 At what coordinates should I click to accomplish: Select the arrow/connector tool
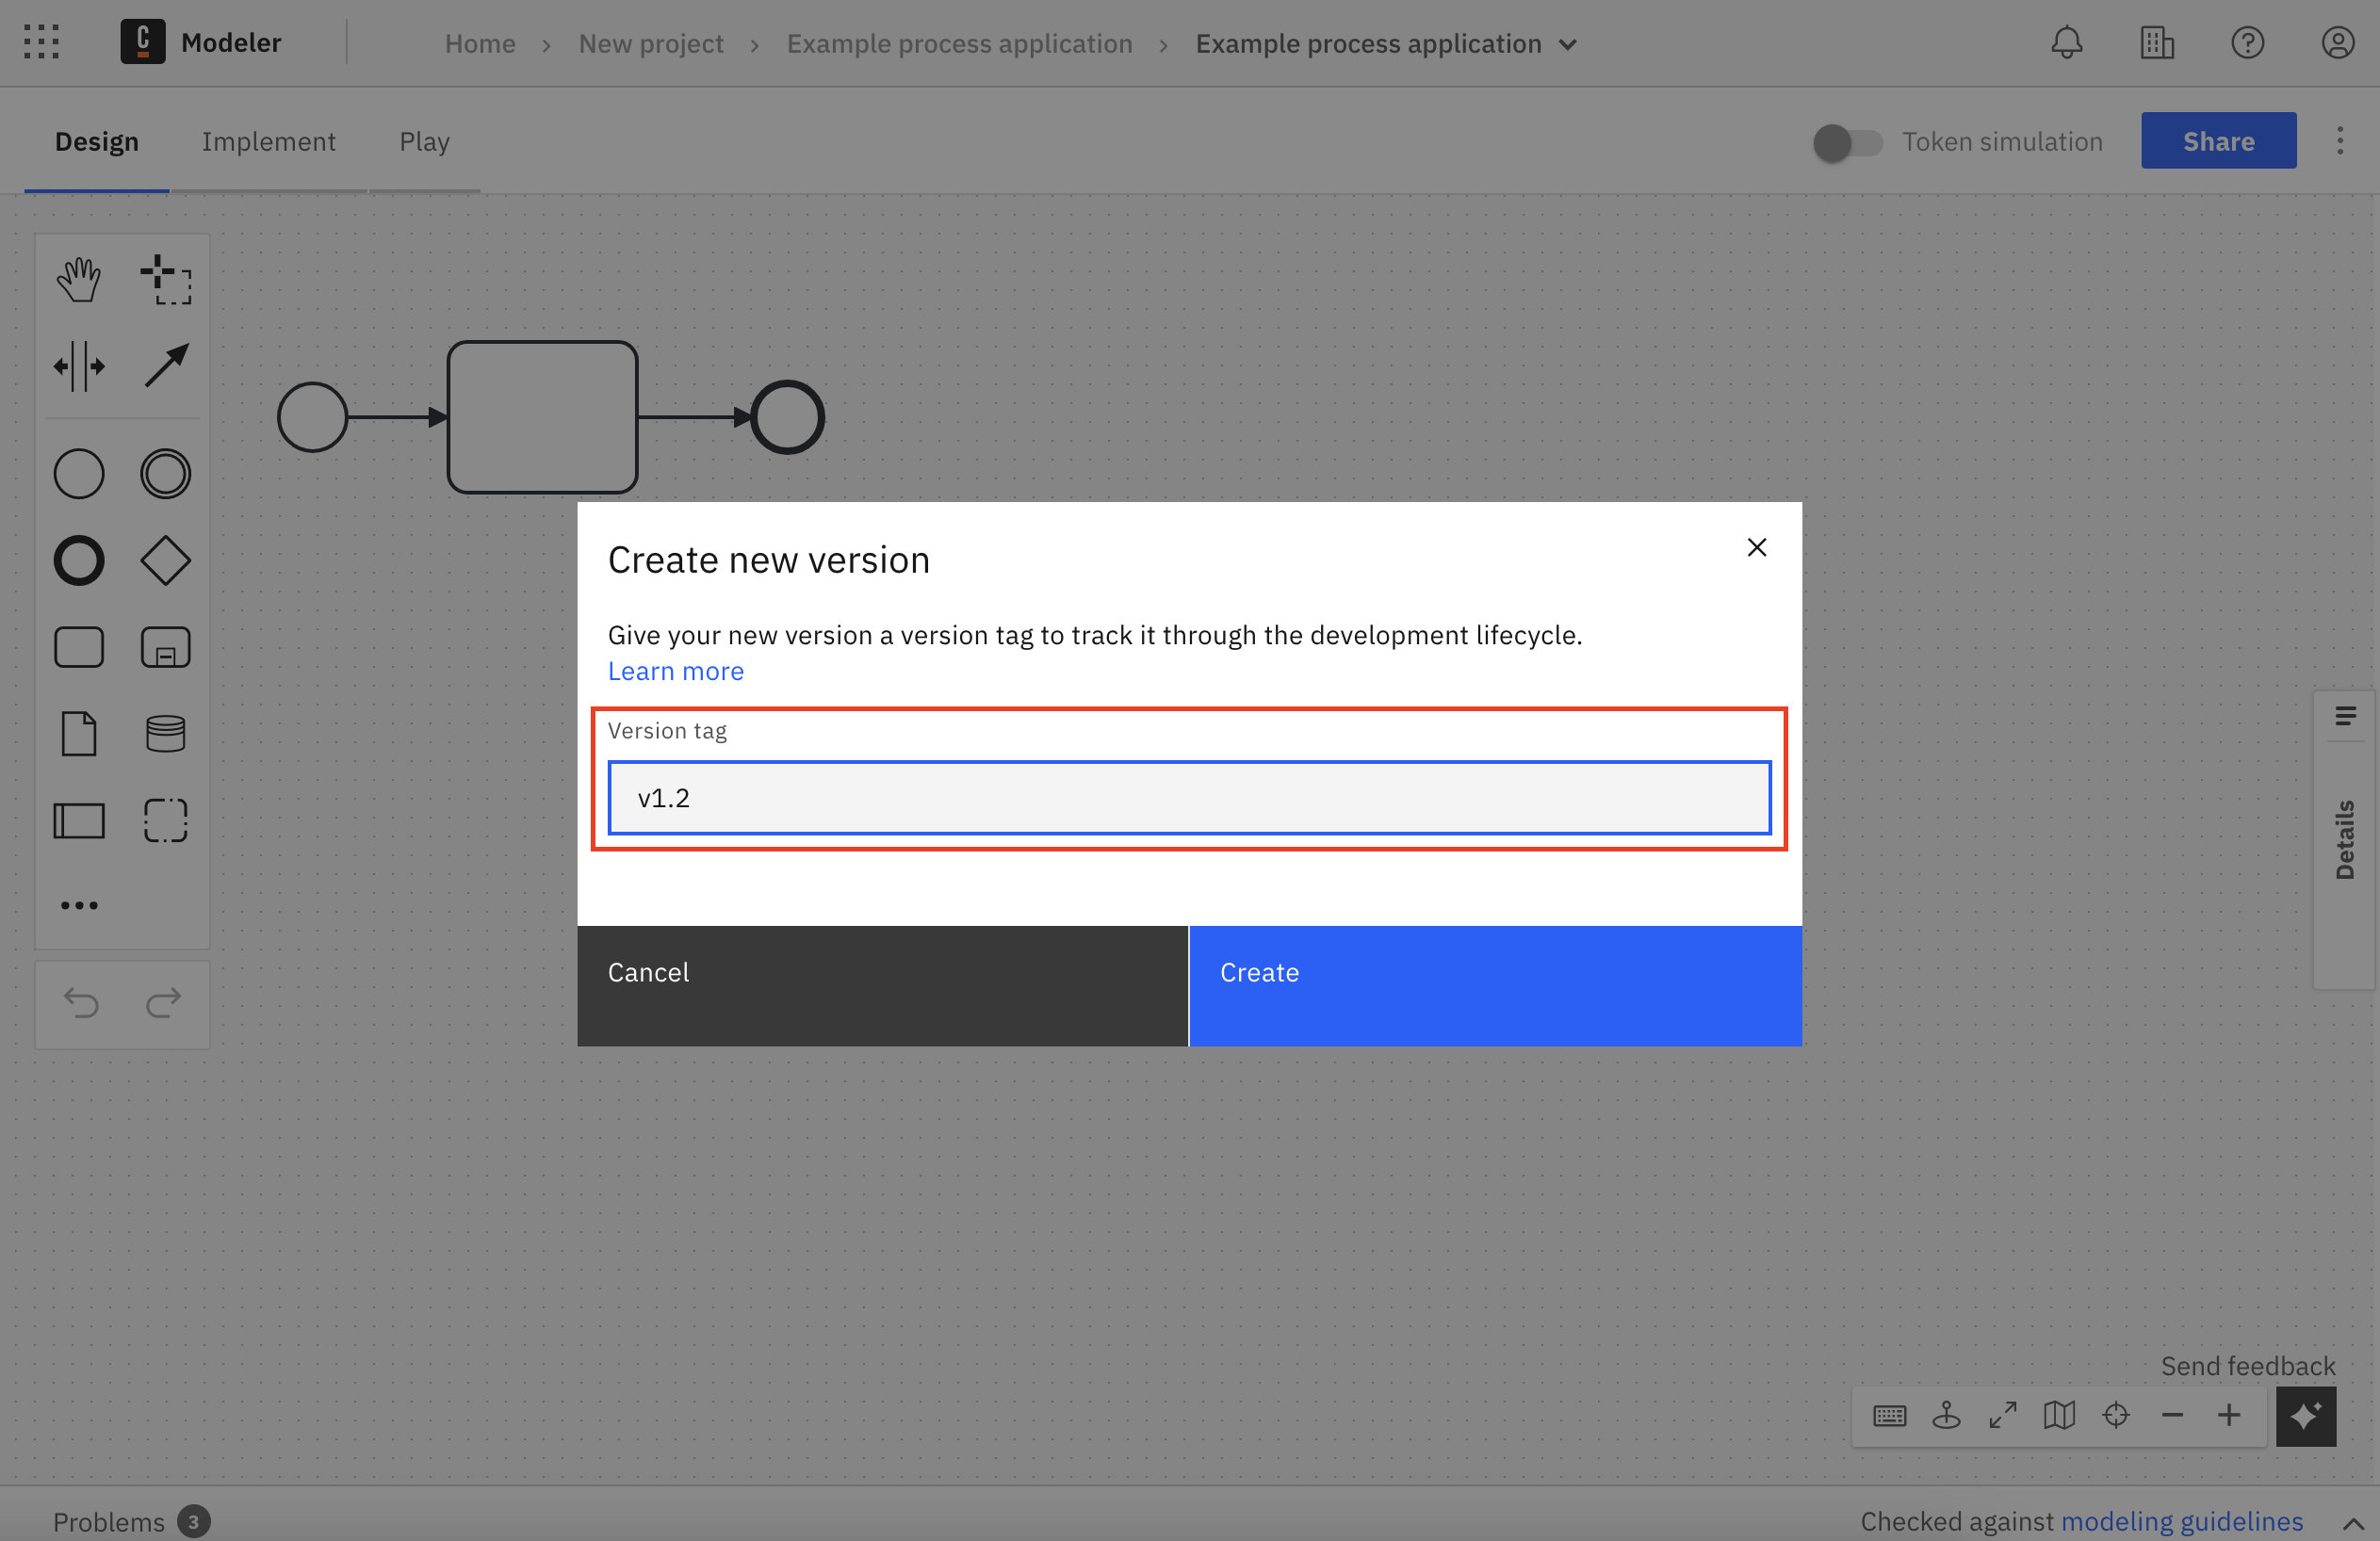click(x=165, y=365)
